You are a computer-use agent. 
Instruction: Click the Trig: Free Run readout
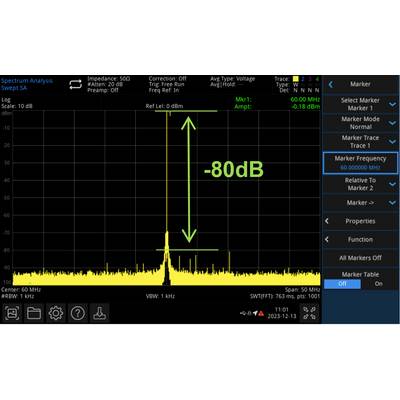pyautogui.click(x=166, y=85)
